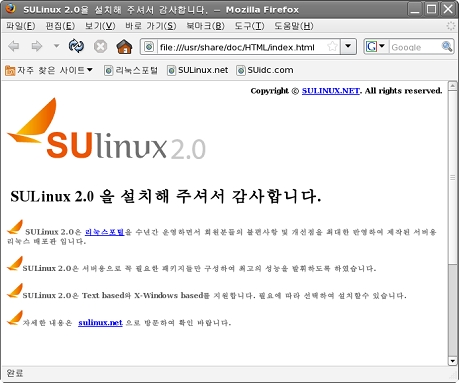Follow the SULINUX.NET copyright link

click(331, 91)
